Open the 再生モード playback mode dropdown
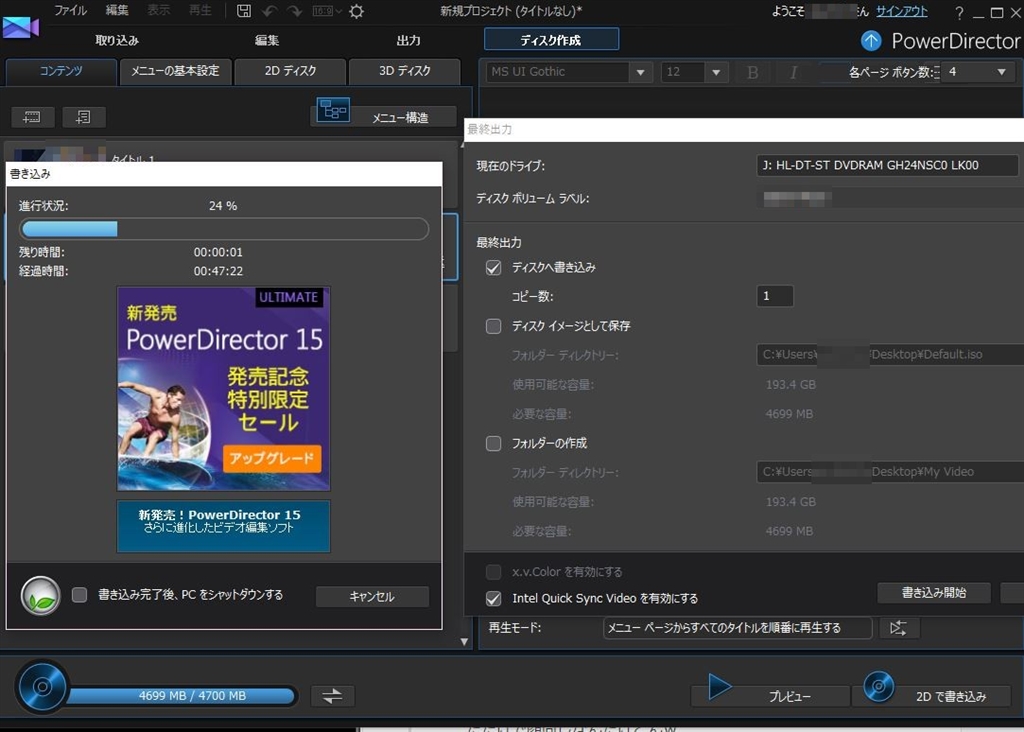Viewport: 1024px width, 732px height. (x=737, y=628)
